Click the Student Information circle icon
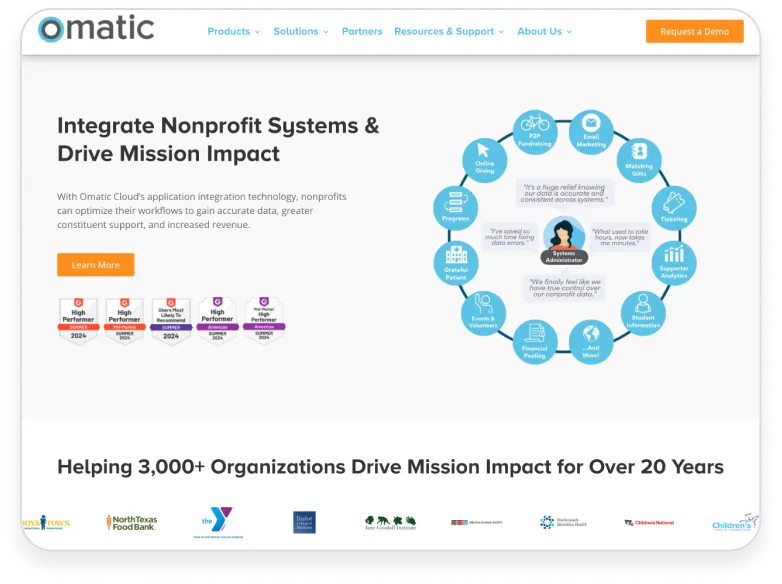 pos(643,313)
